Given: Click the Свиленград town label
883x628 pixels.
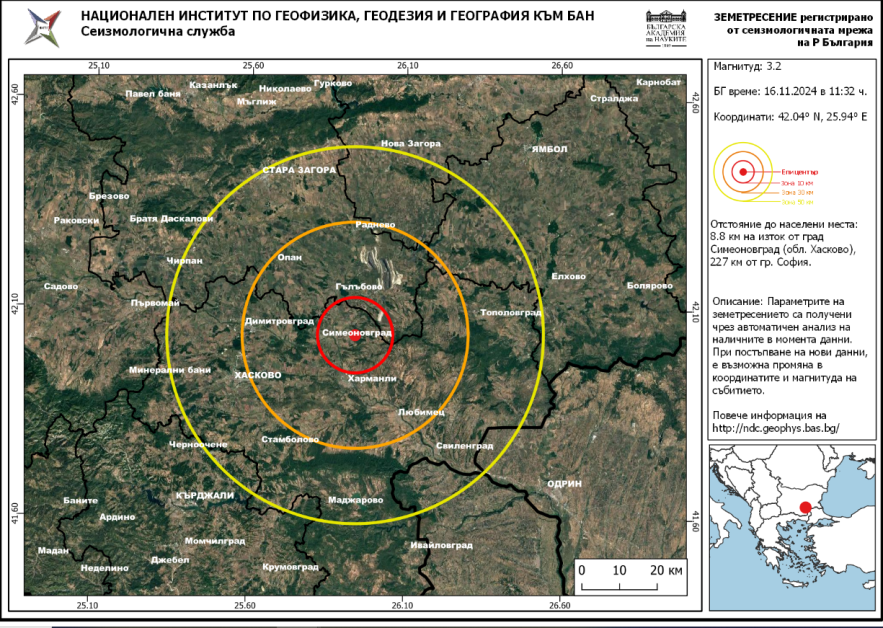Looking at the screenshot, I should [x=465, y=445].
